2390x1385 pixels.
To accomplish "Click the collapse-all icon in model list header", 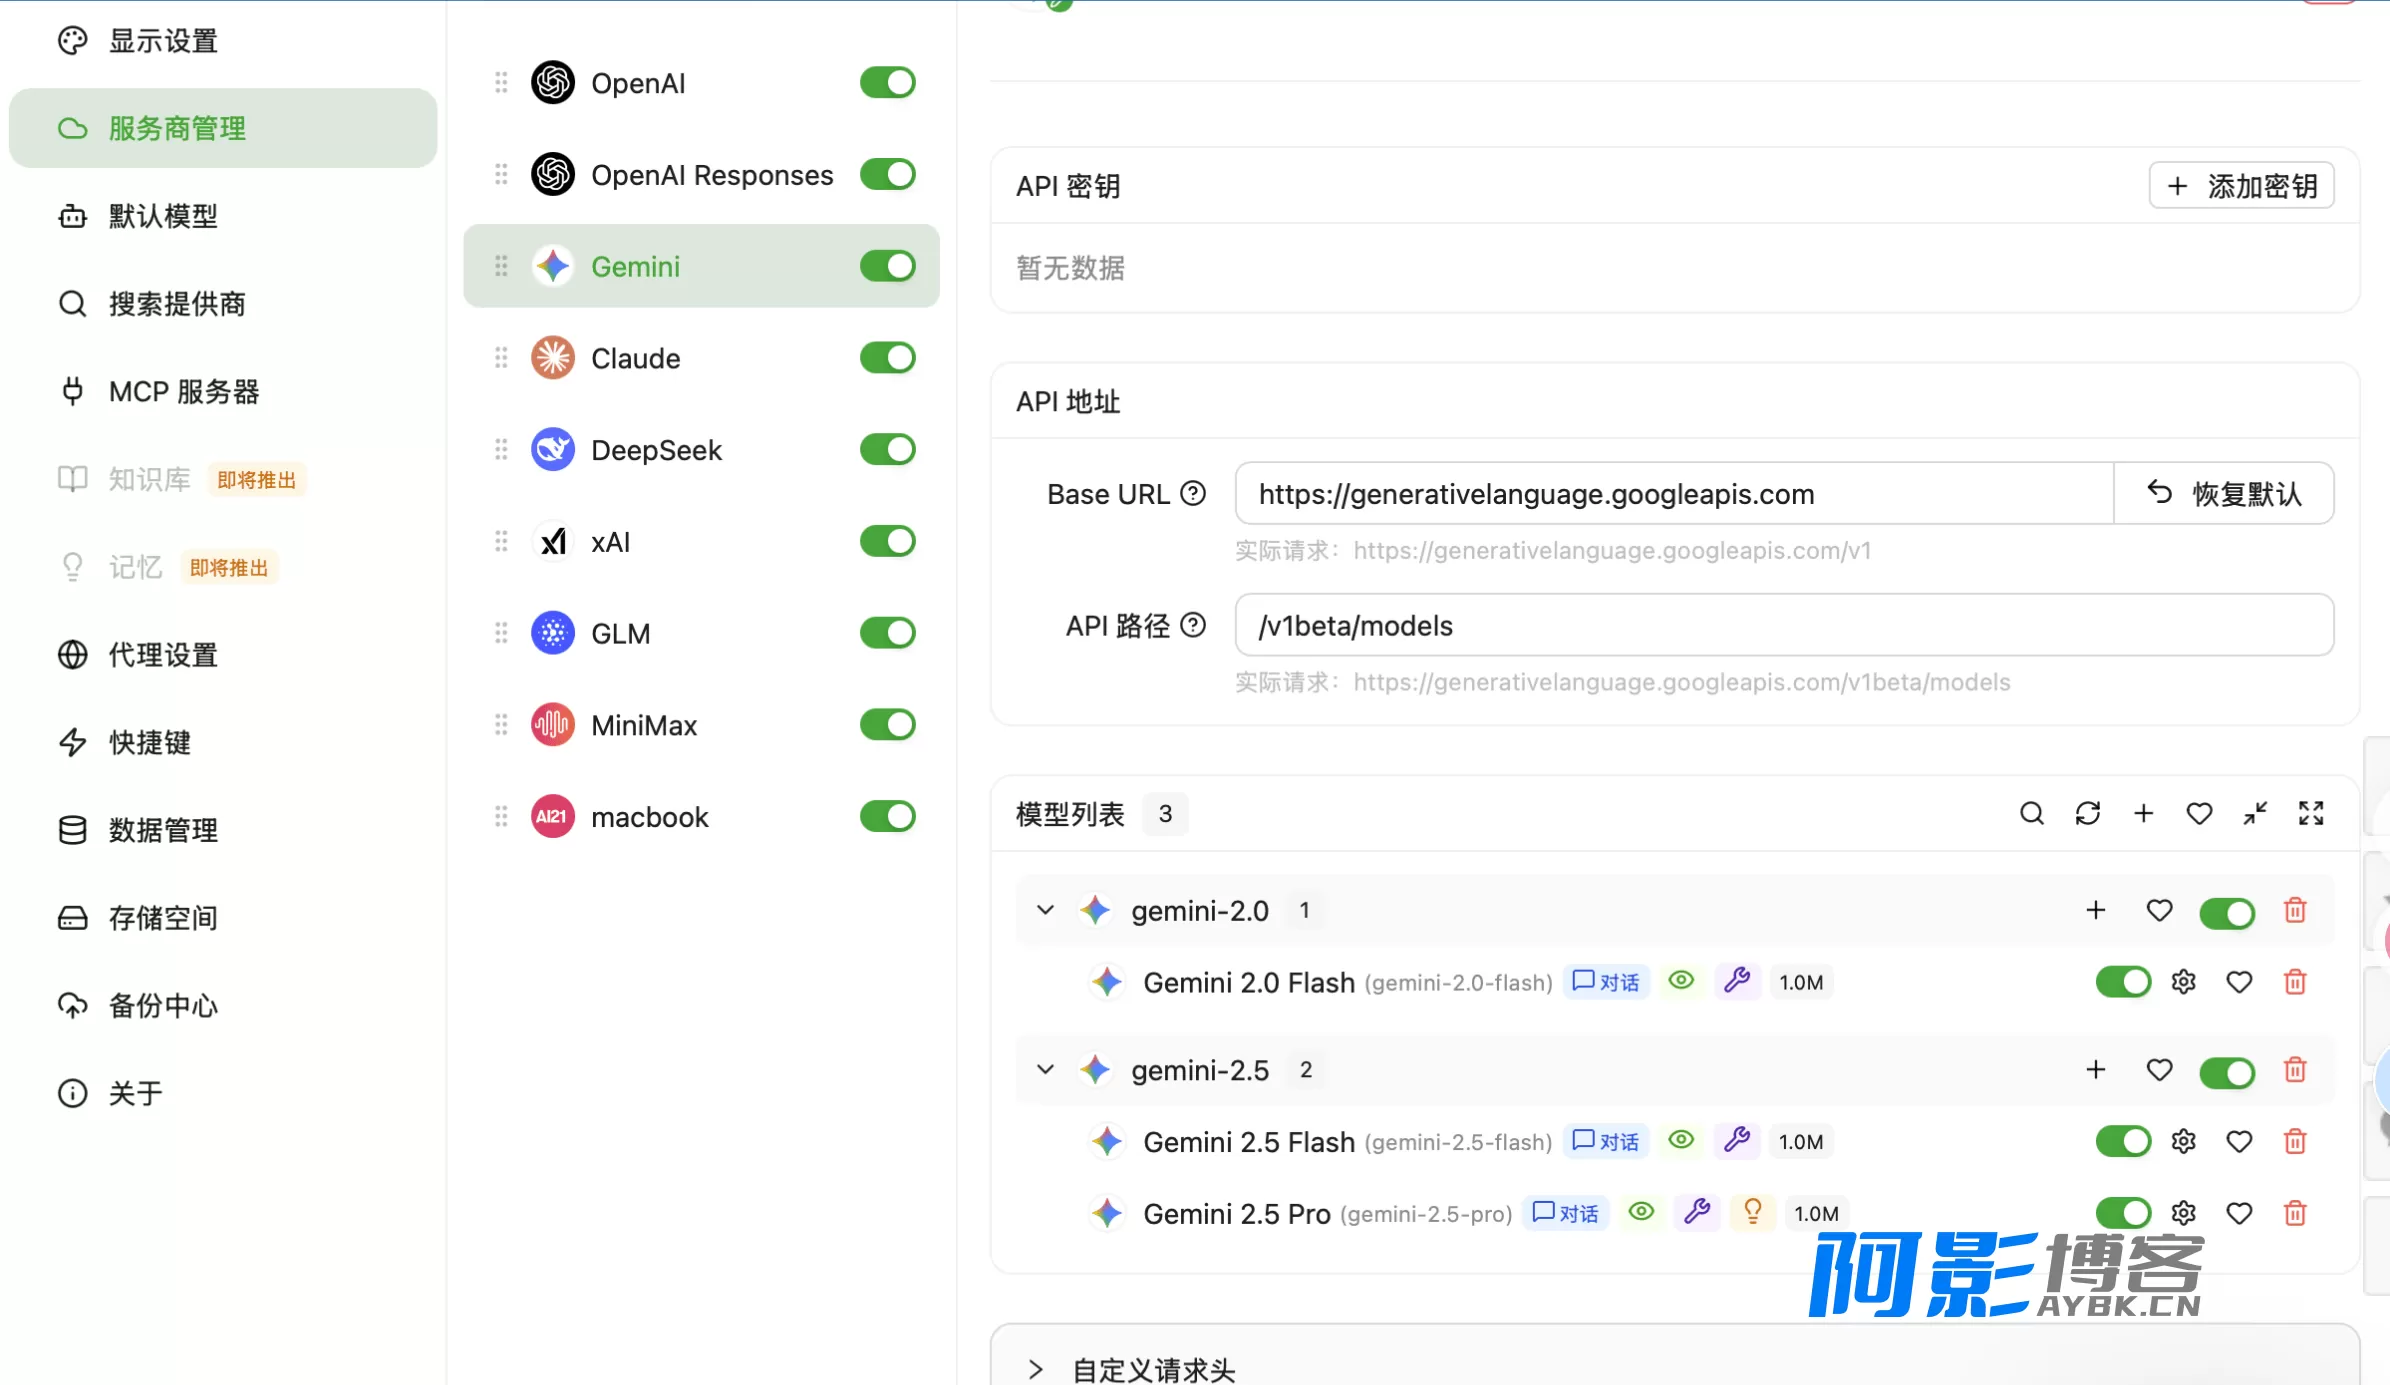I will pyautogui.click(x=2254, y=813).
